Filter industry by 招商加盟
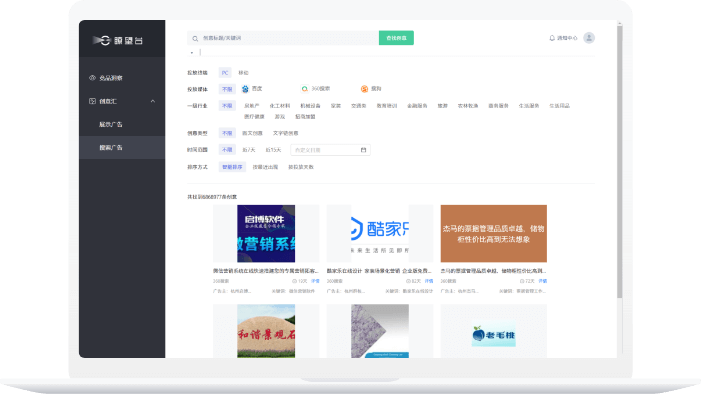Image resolution: width=701 pixels, height=394 pixels. tap(305, 117)
